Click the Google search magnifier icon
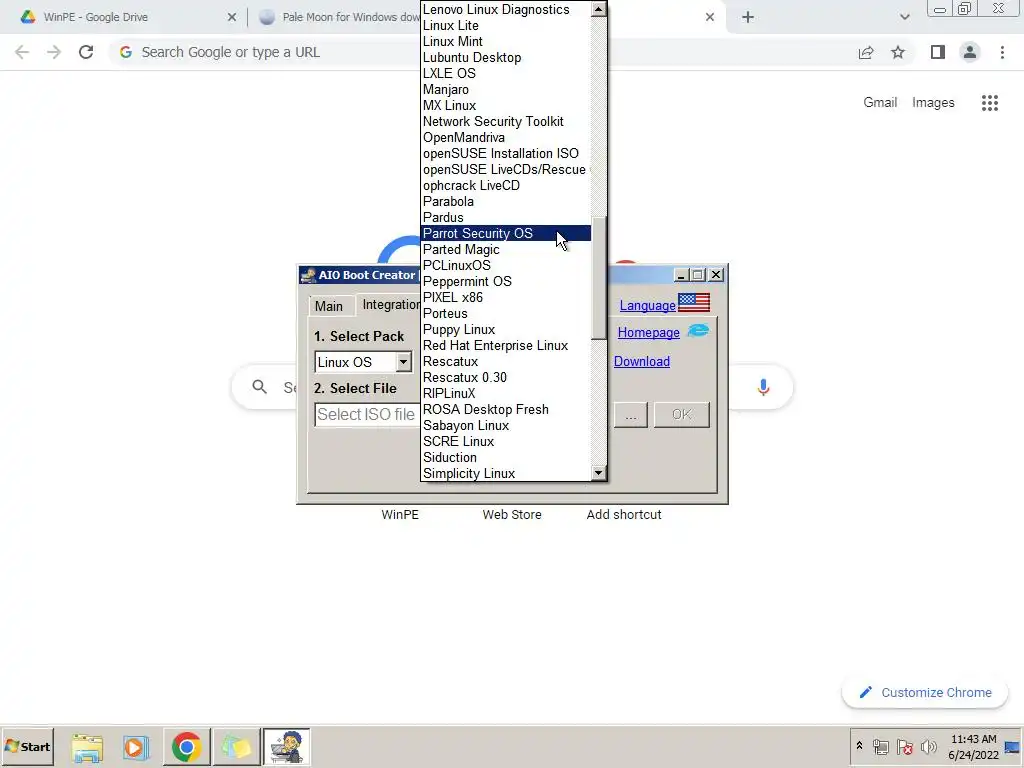This screenshot has height=768, width=1024. pos(259,387)
